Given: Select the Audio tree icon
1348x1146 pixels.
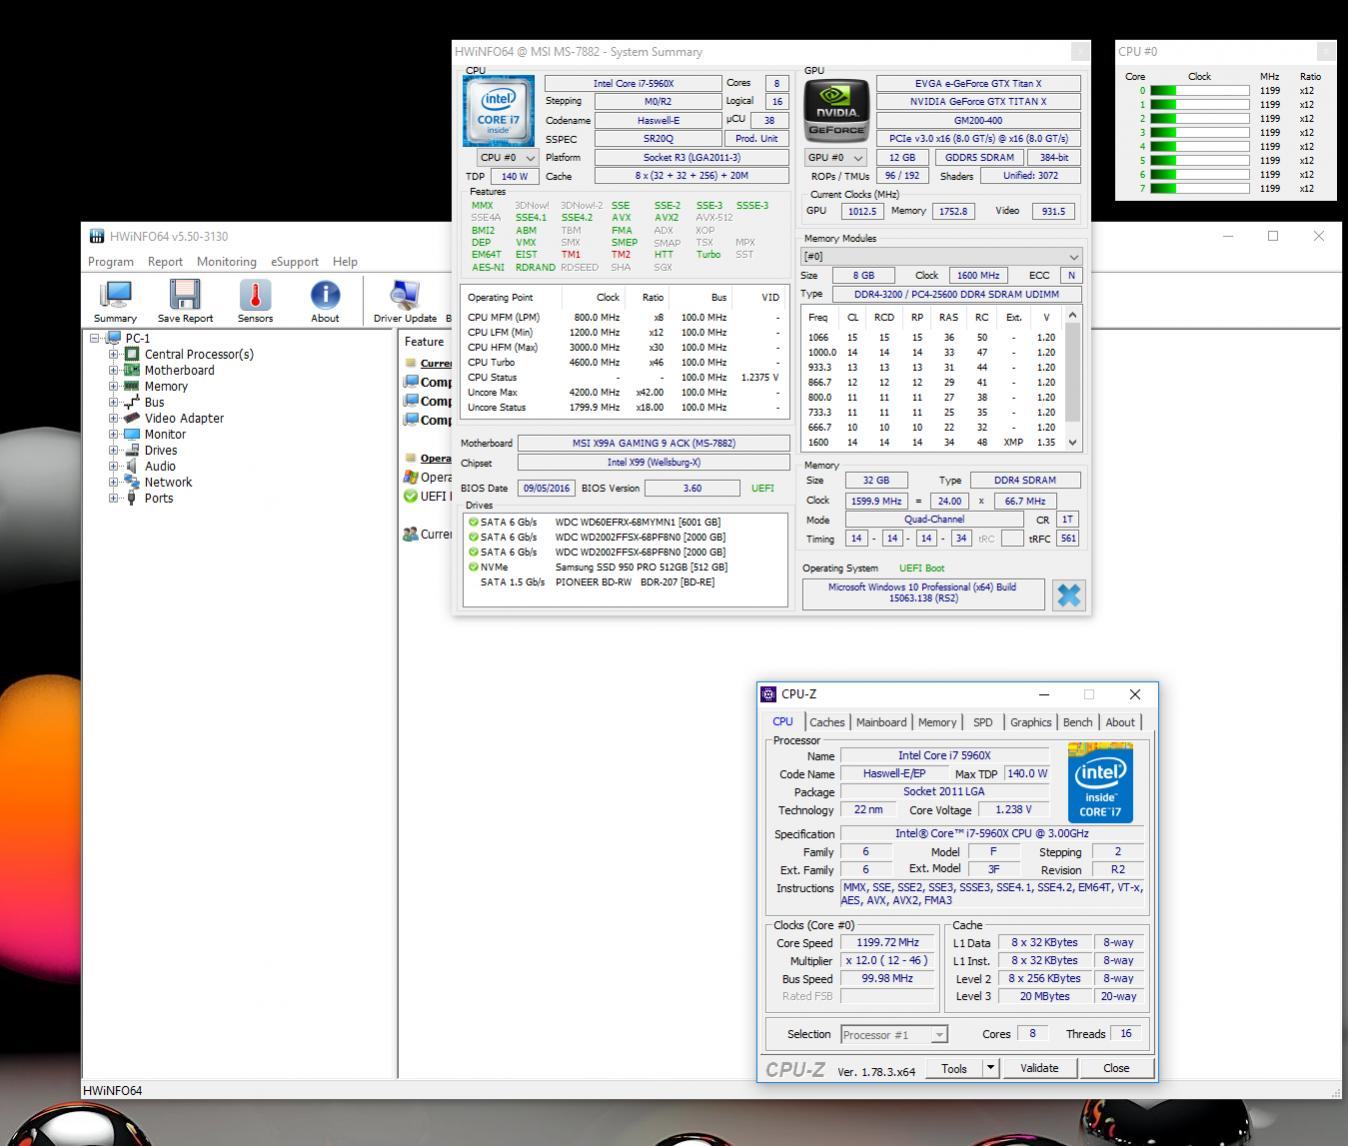Looking at the screenshot, I should 132,466.
